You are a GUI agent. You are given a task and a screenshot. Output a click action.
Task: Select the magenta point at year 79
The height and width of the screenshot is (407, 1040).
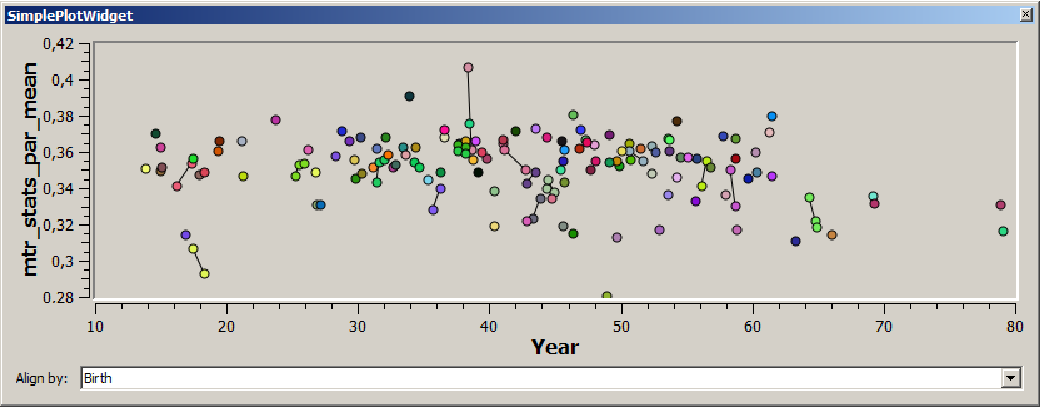point(1001,205)
